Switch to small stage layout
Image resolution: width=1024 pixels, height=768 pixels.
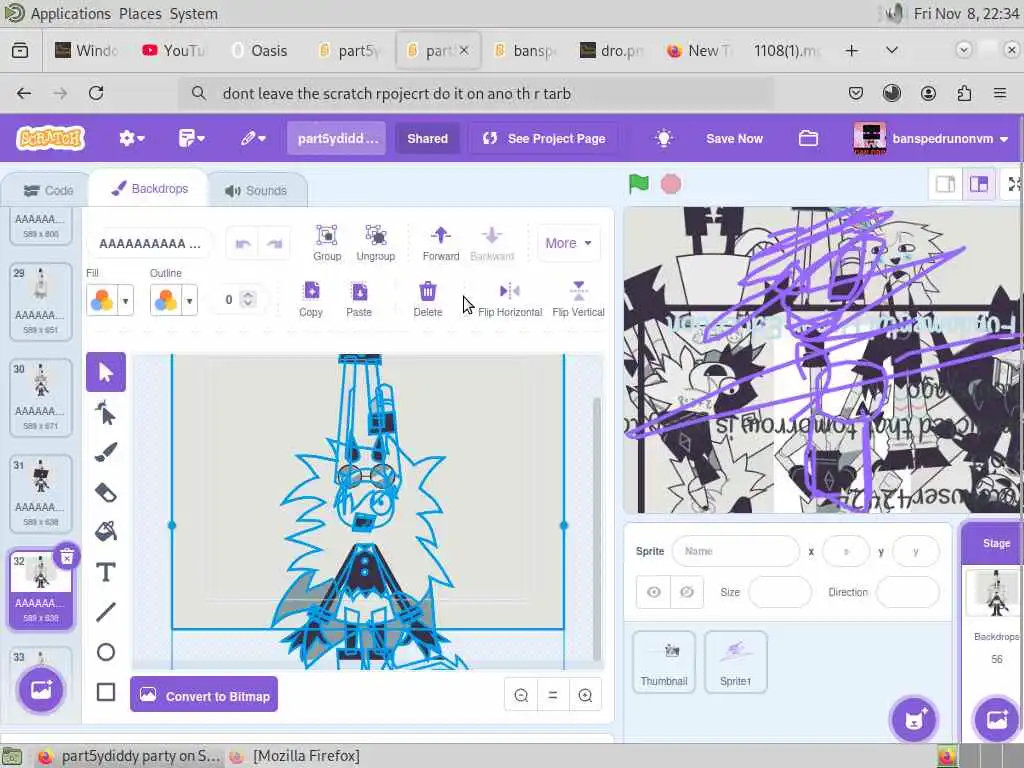point(945,184)
